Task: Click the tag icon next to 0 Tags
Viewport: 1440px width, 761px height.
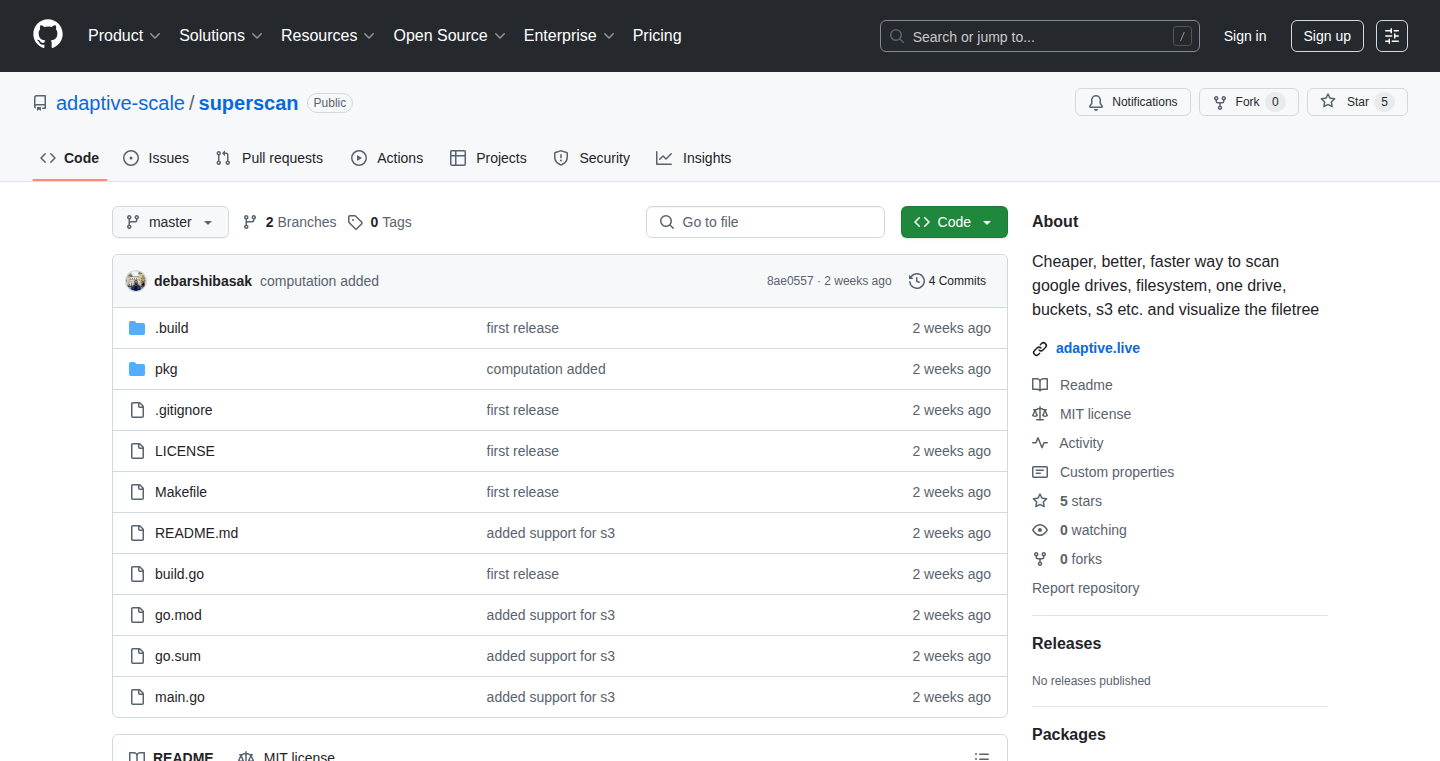Action: (x=355, y=222)
